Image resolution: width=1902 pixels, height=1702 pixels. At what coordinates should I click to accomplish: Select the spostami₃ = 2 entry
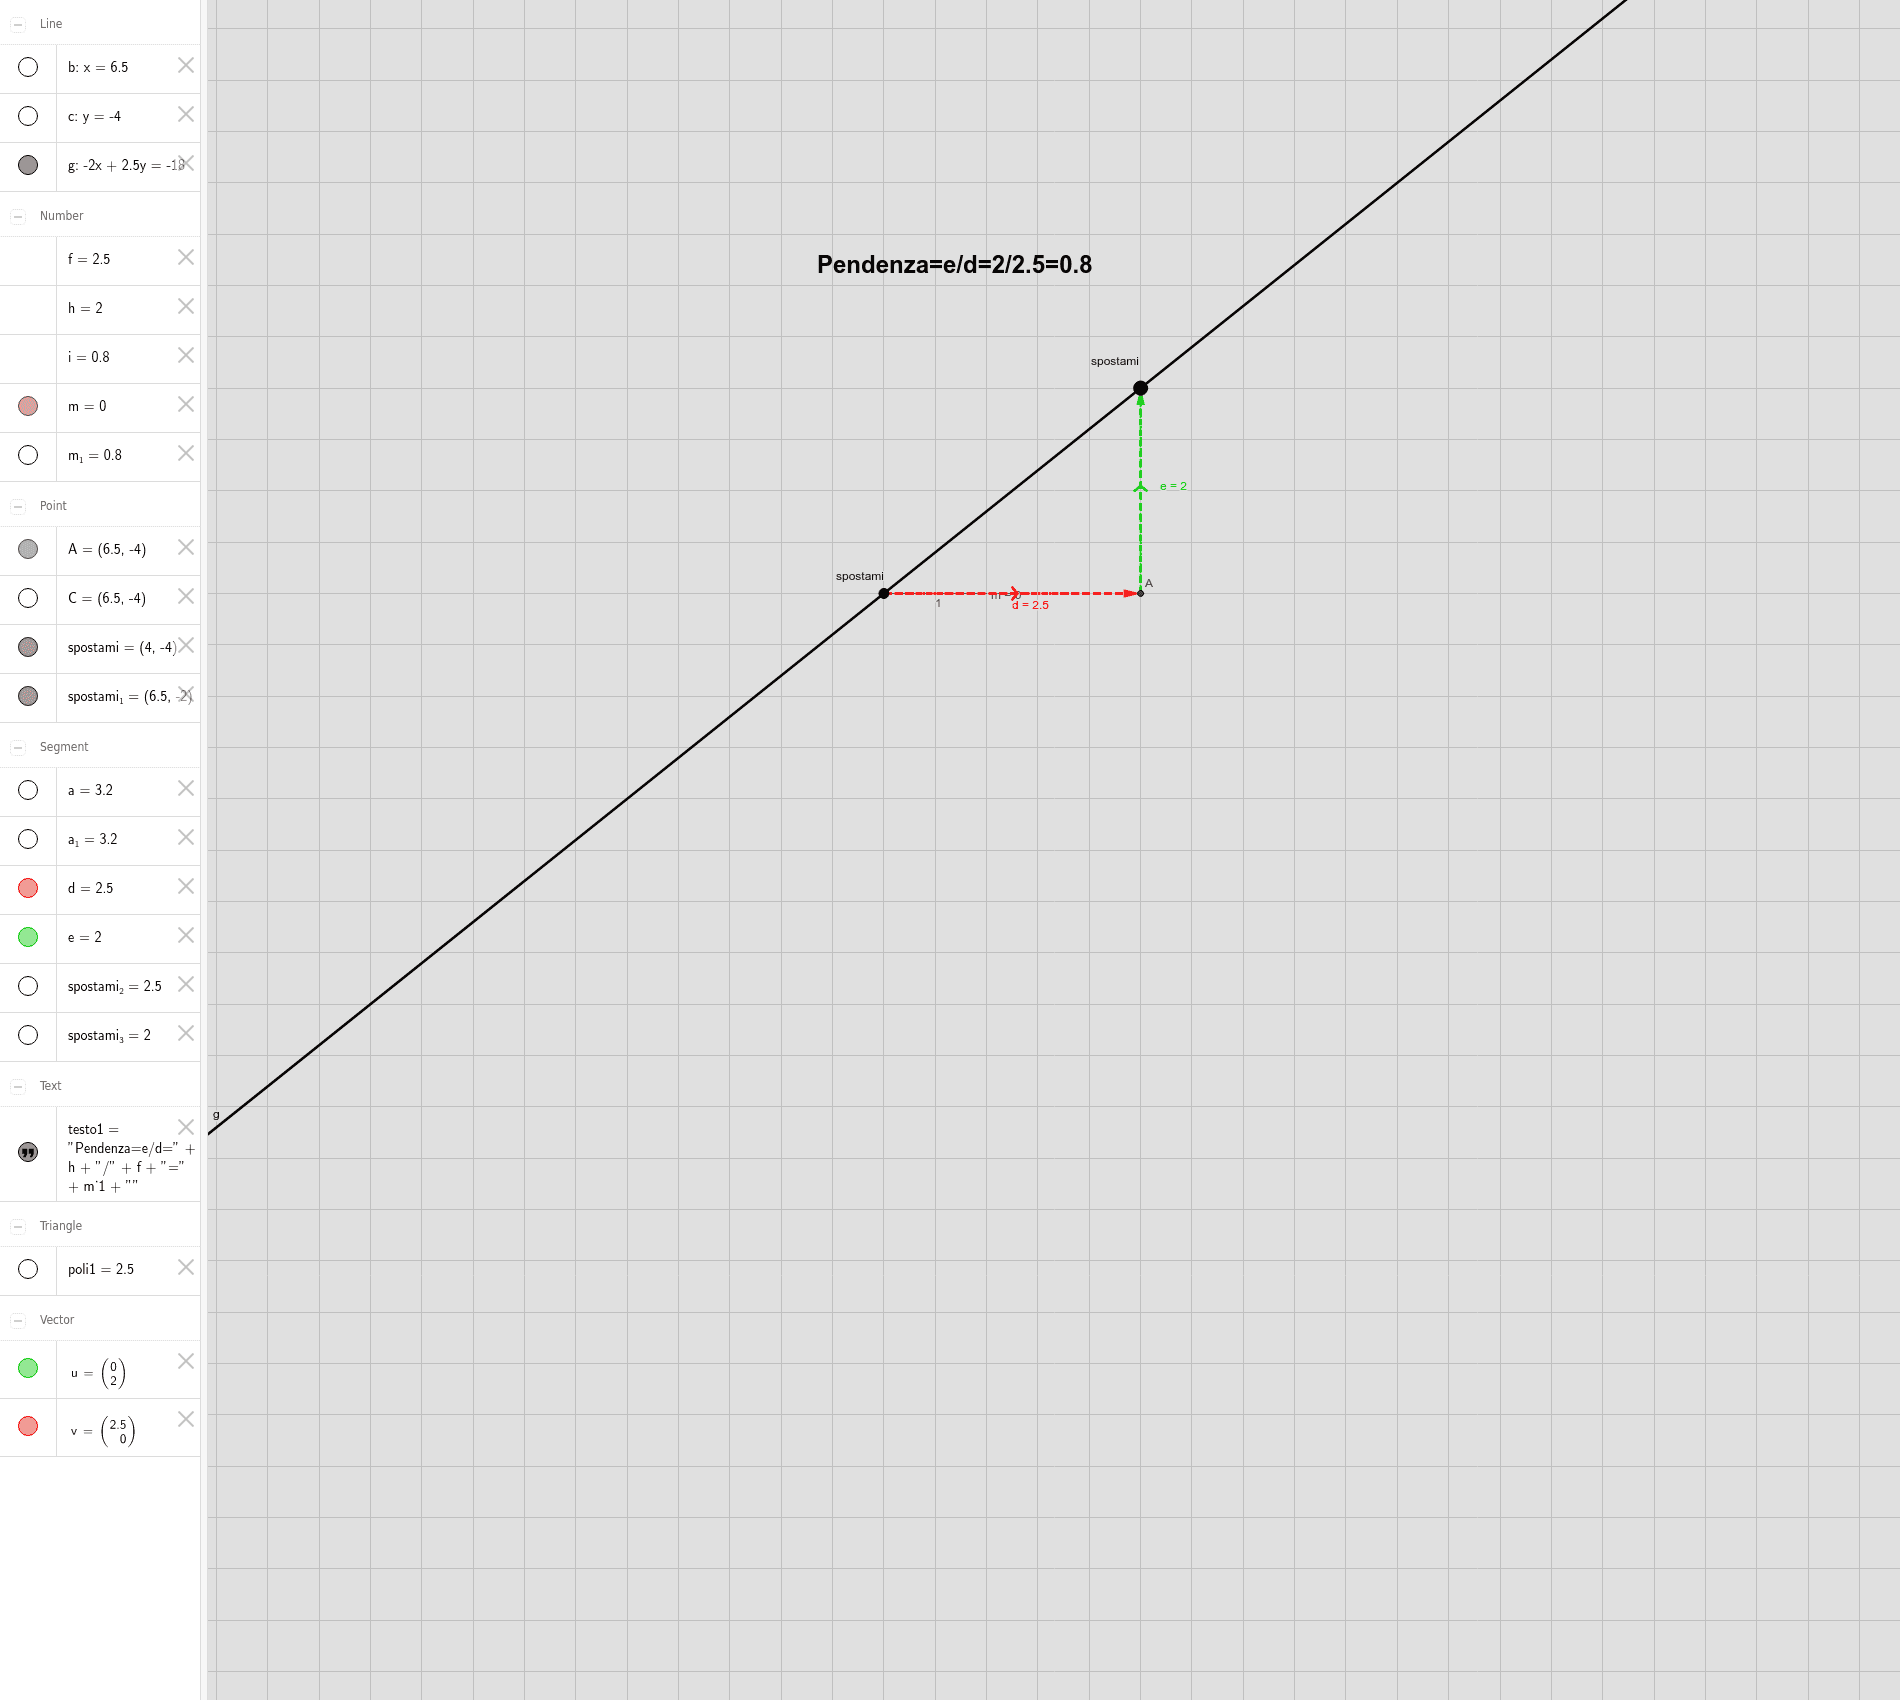tap(109, 1035)
